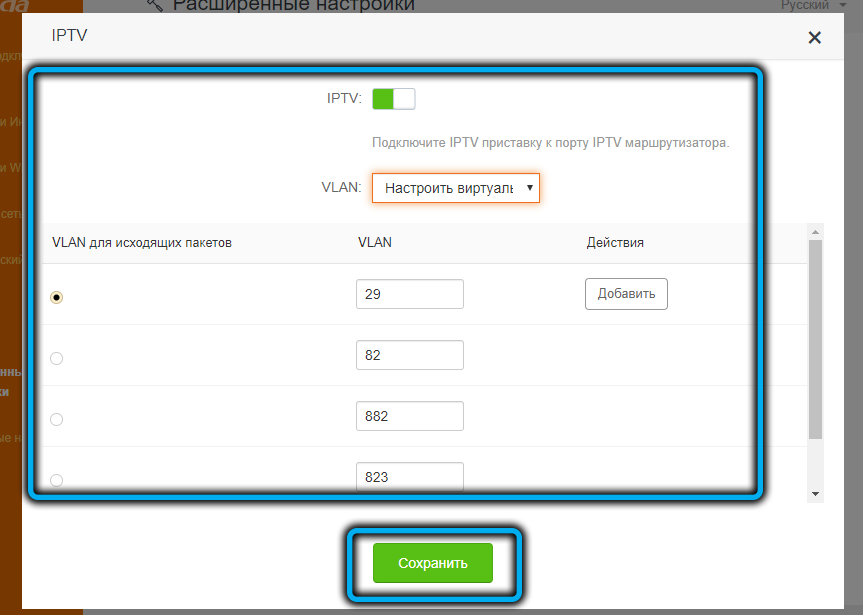Click the VLAN field containing 29

click(410, 294)
